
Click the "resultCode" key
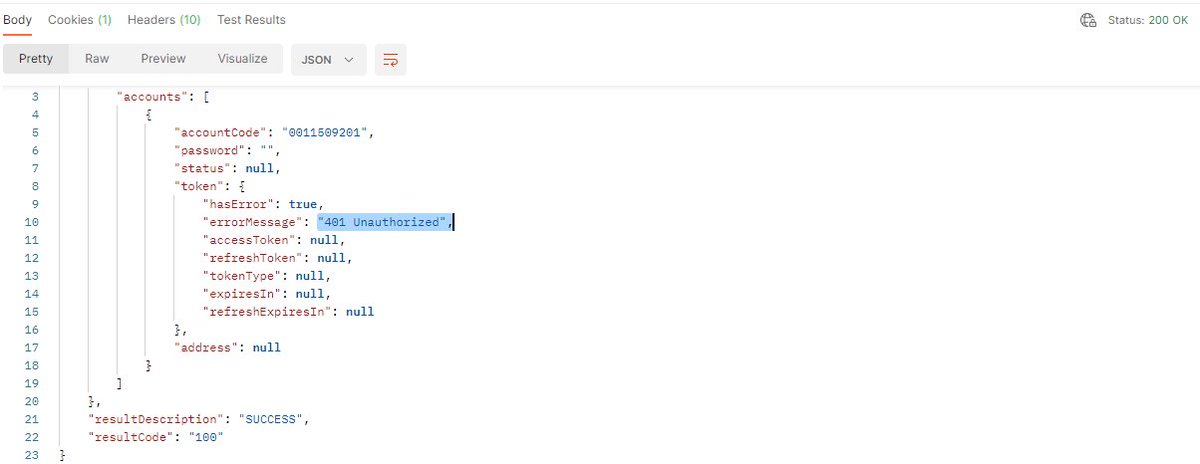coord(132,437)
